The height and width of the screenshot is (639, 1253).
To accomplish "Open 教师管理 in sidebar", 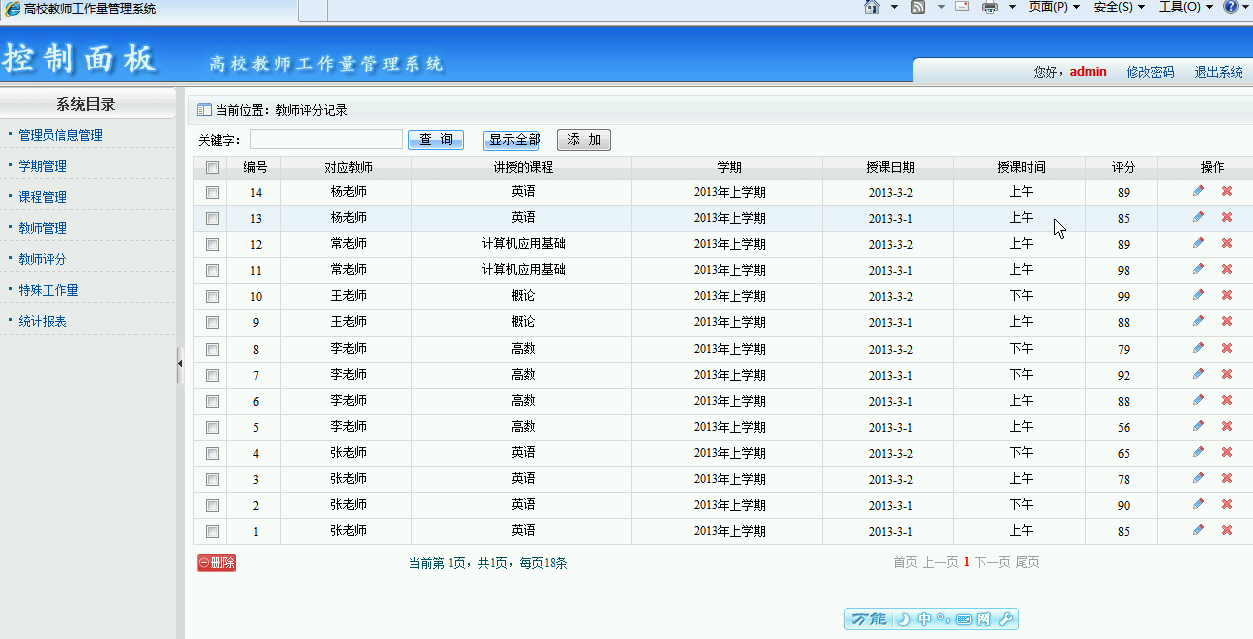I will [x=42, y=228].
